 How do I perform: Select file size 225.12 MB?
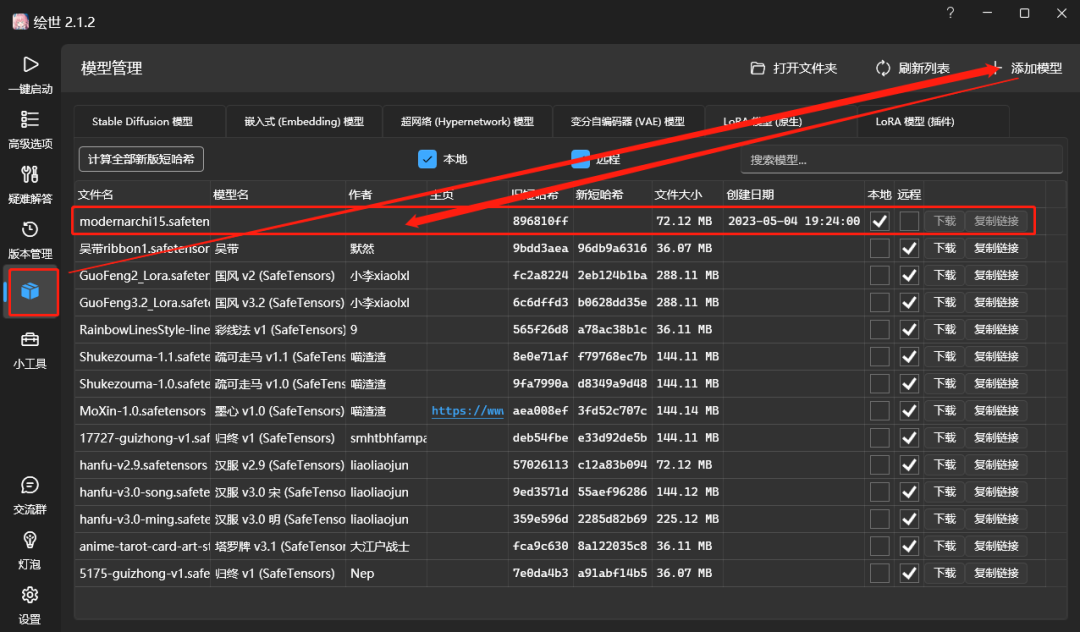687,519
